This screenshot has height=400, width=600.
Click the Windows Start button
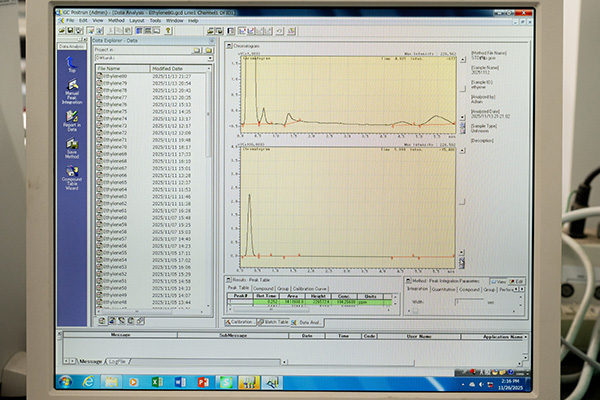pyautogui.click(x=65, y=382)
